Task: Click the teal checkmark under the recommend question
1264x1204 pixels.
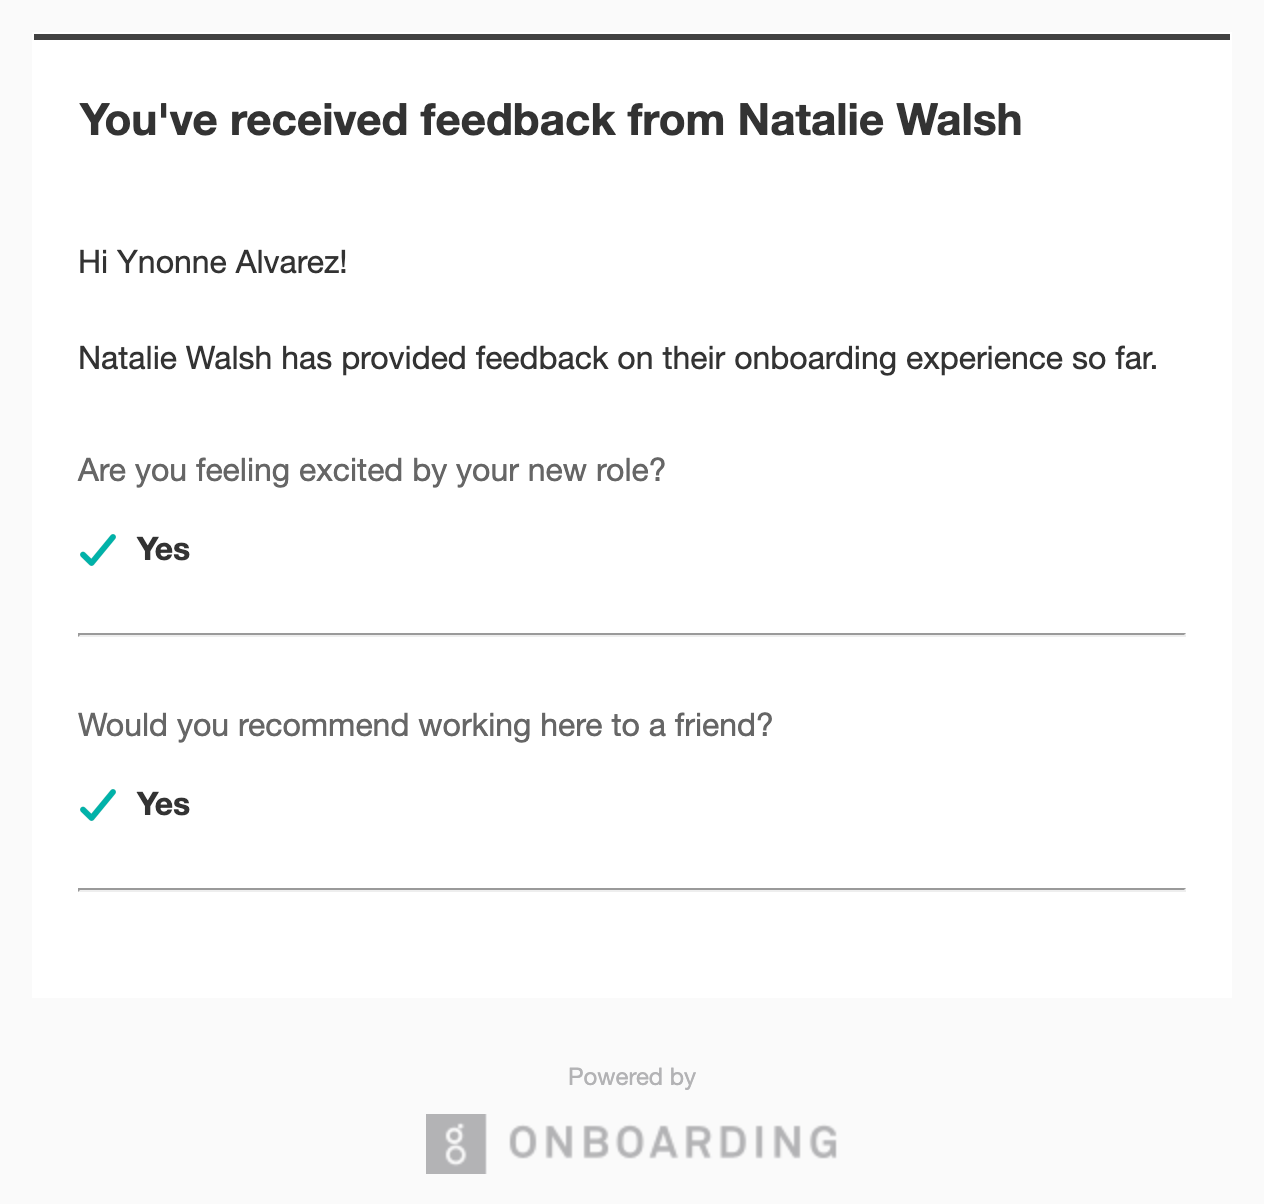Action: pyautogui.click(x=98, y=805)
